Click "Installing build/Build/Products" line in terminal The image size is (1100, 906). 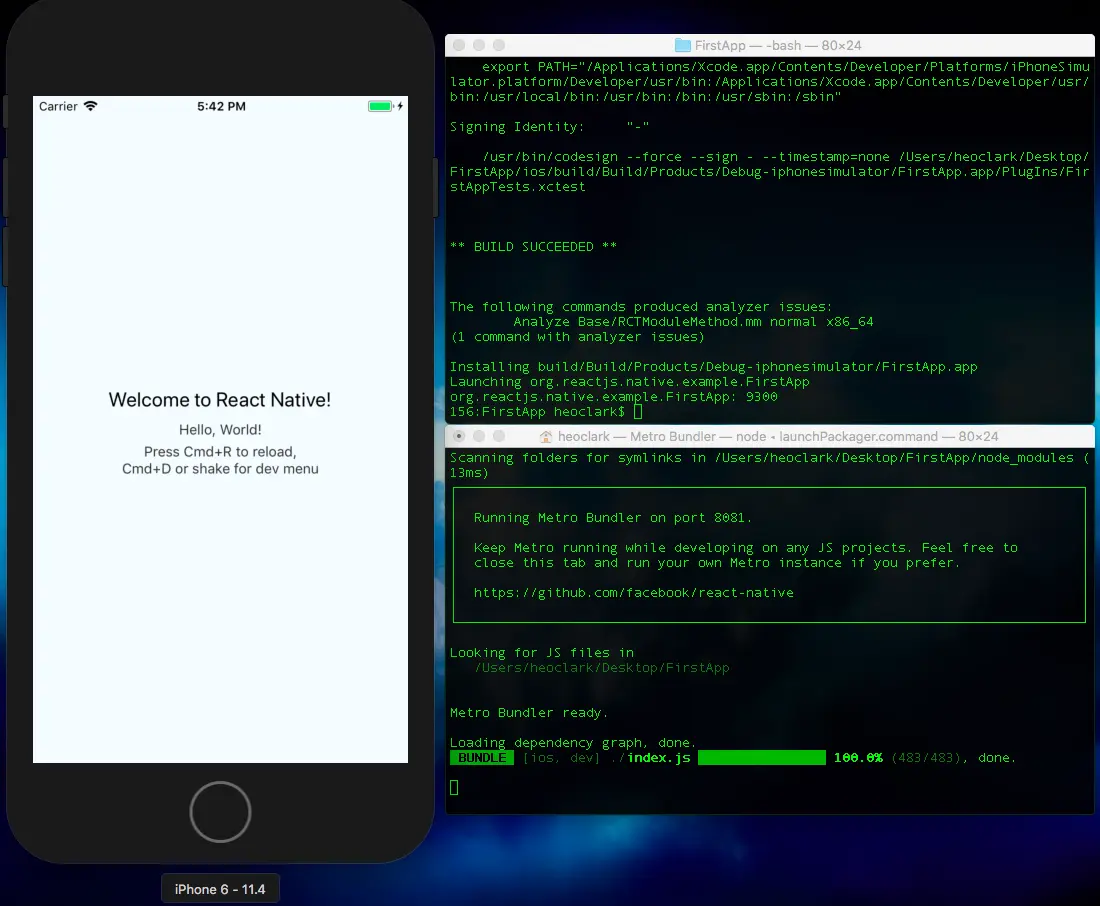(713, 366)
